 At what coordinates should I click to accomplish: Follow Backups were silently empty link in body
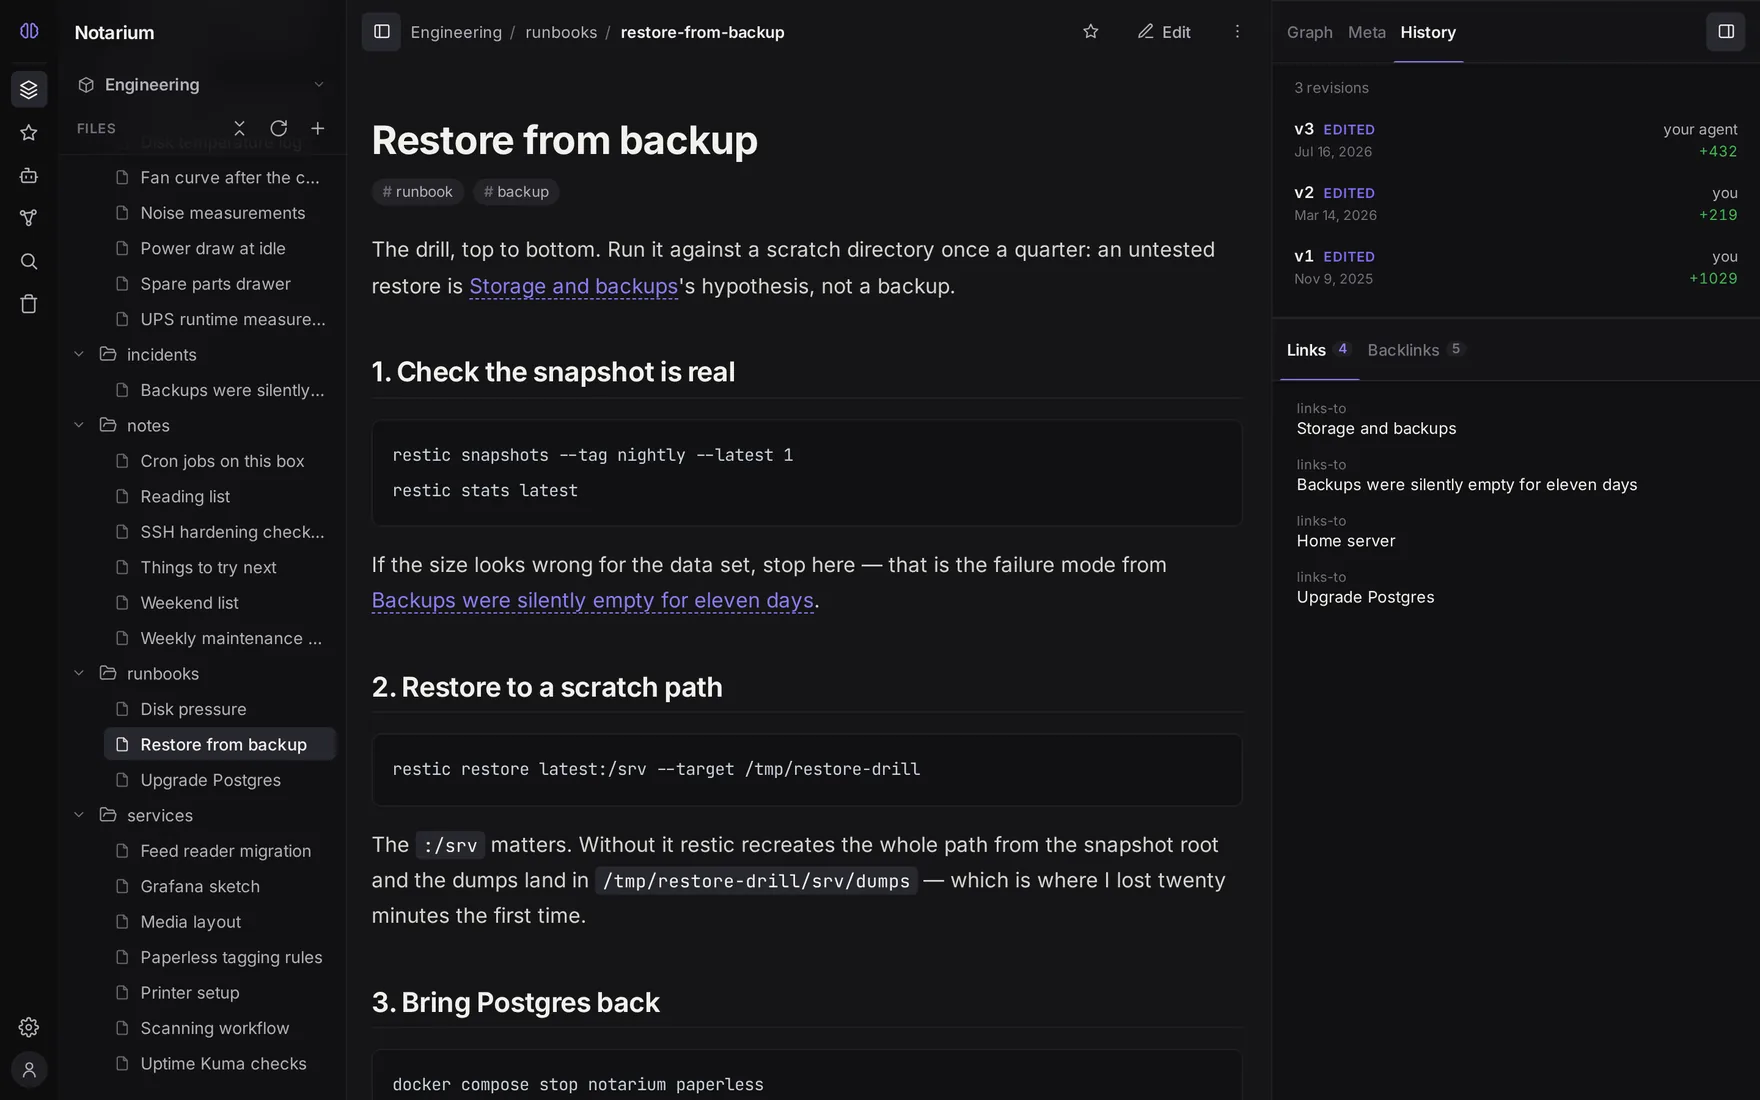point(593,600)
